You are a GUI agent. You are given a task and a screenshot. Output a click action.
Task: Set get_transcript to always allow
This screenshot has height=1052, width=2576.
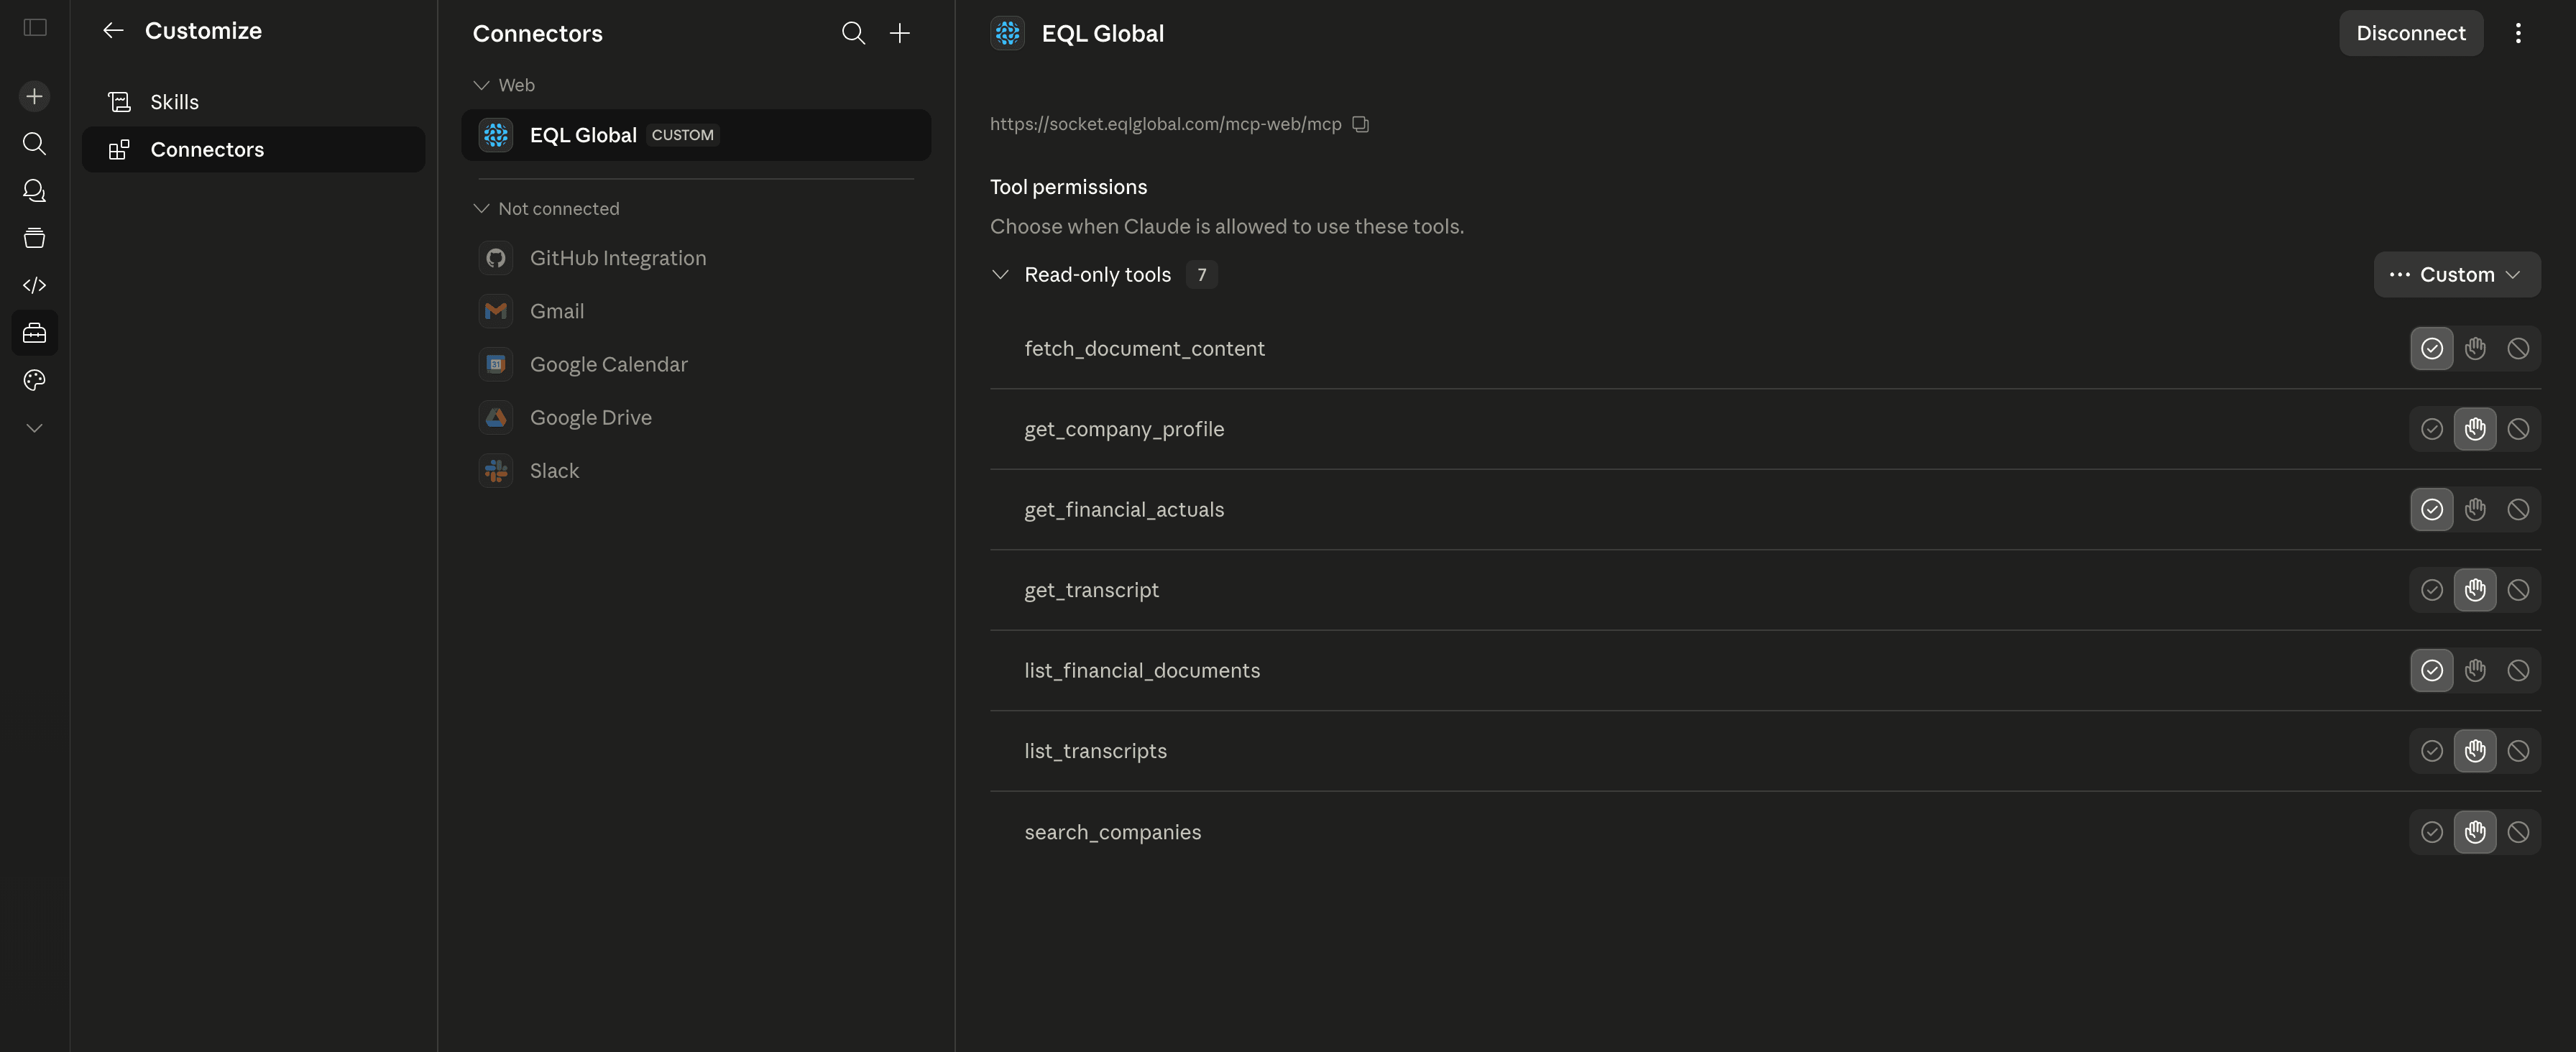point(2432,590)
